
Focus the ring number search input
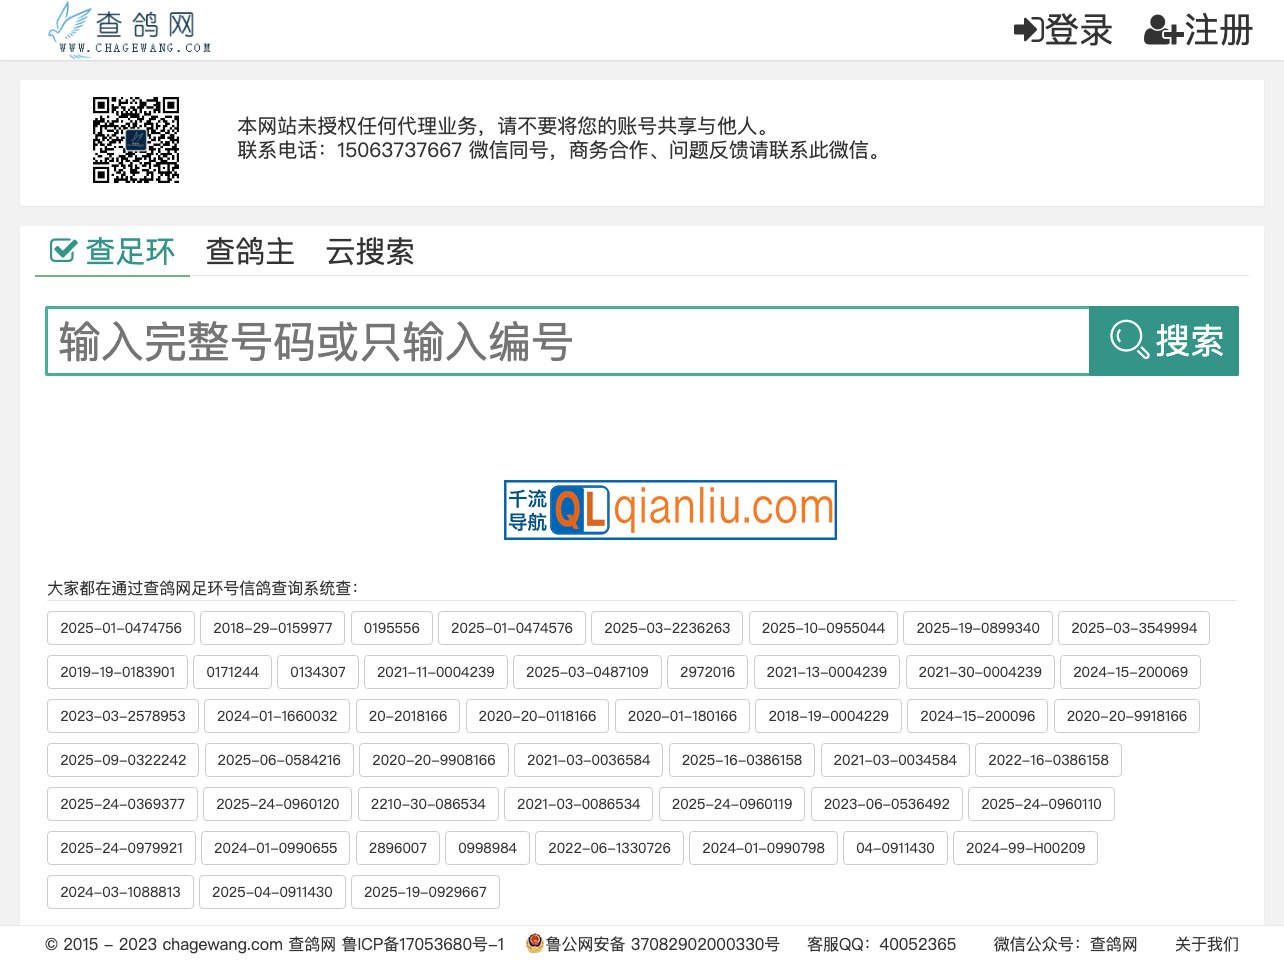[567, 341]
